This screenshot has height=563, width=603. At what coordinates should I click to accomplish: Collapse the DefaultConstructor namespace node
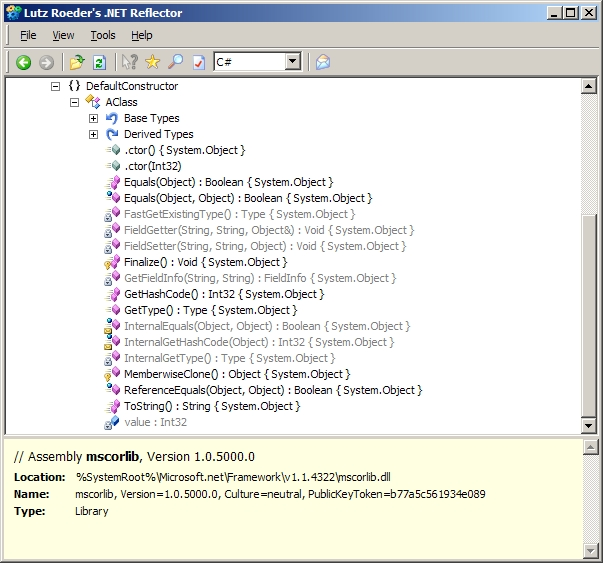55,86
